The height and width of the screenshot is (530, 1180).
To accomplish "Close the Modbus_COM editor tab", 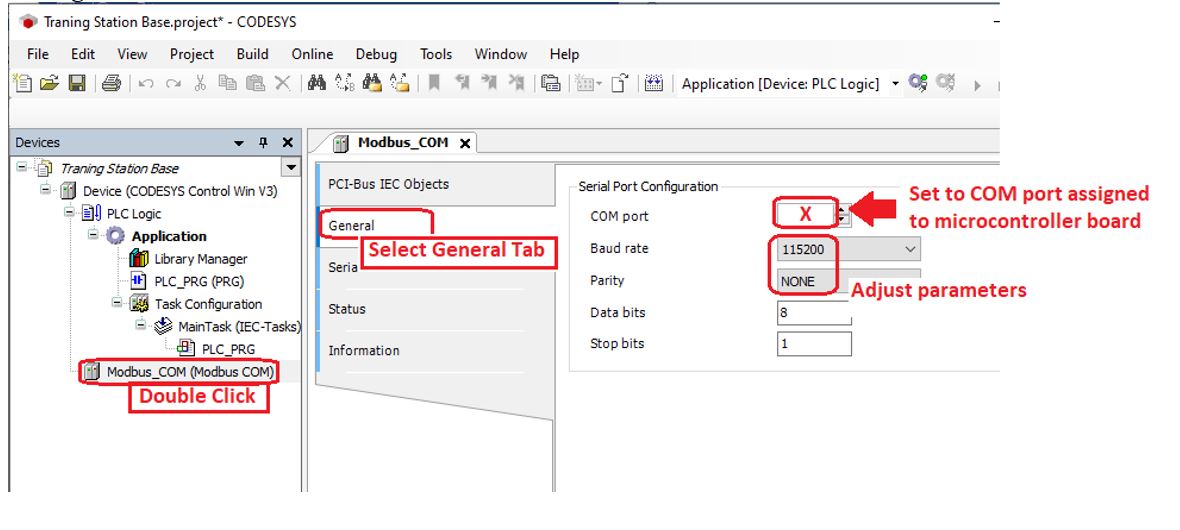I will click(464, 143).
